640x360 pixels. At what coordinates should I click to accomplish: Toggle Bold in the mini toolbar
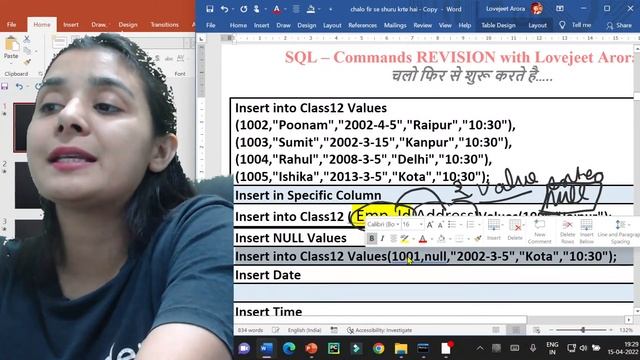[371, 238]
